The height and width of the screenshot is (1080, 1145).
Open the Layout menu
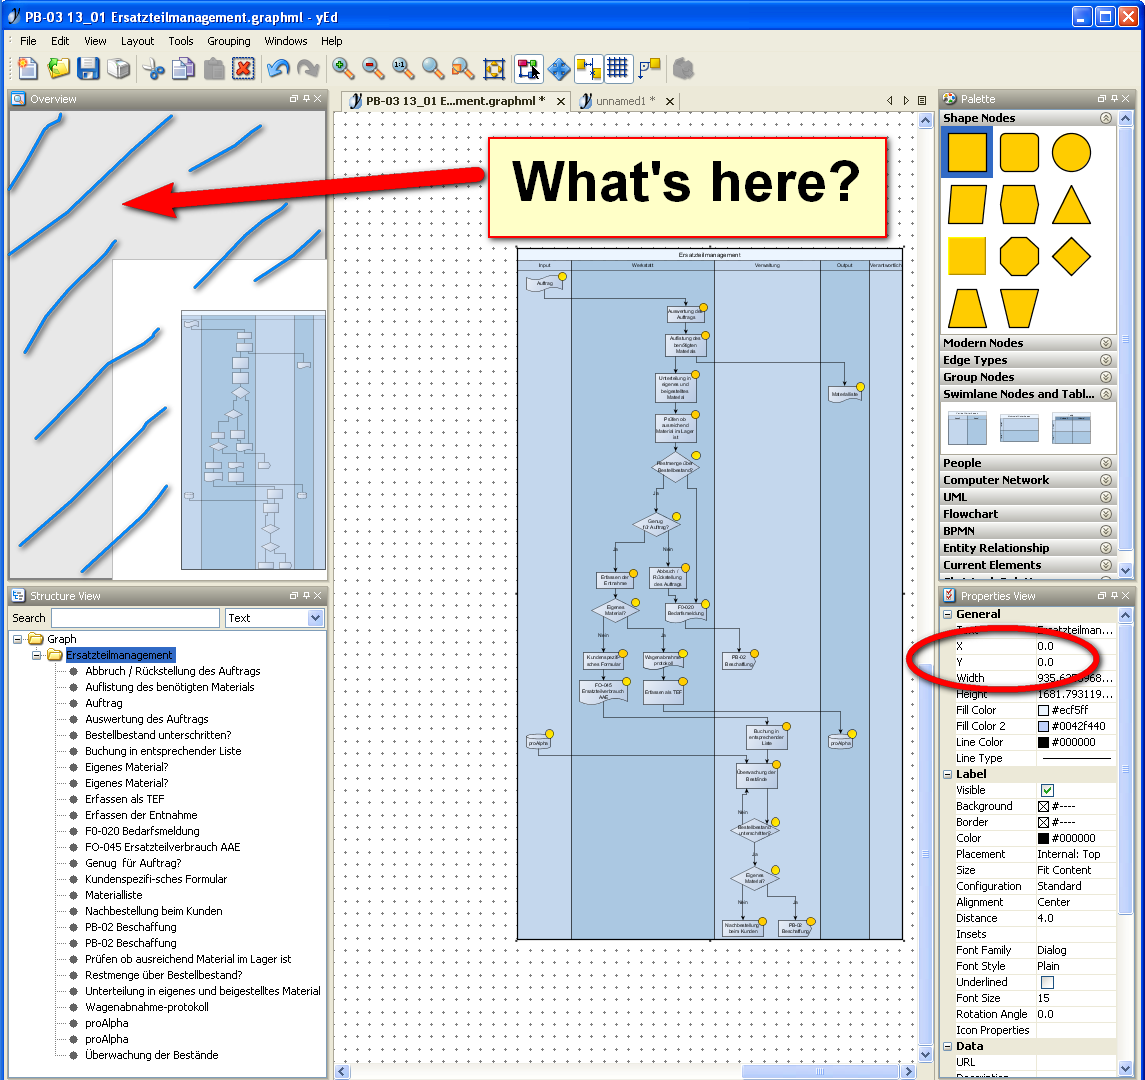(137, 41)
